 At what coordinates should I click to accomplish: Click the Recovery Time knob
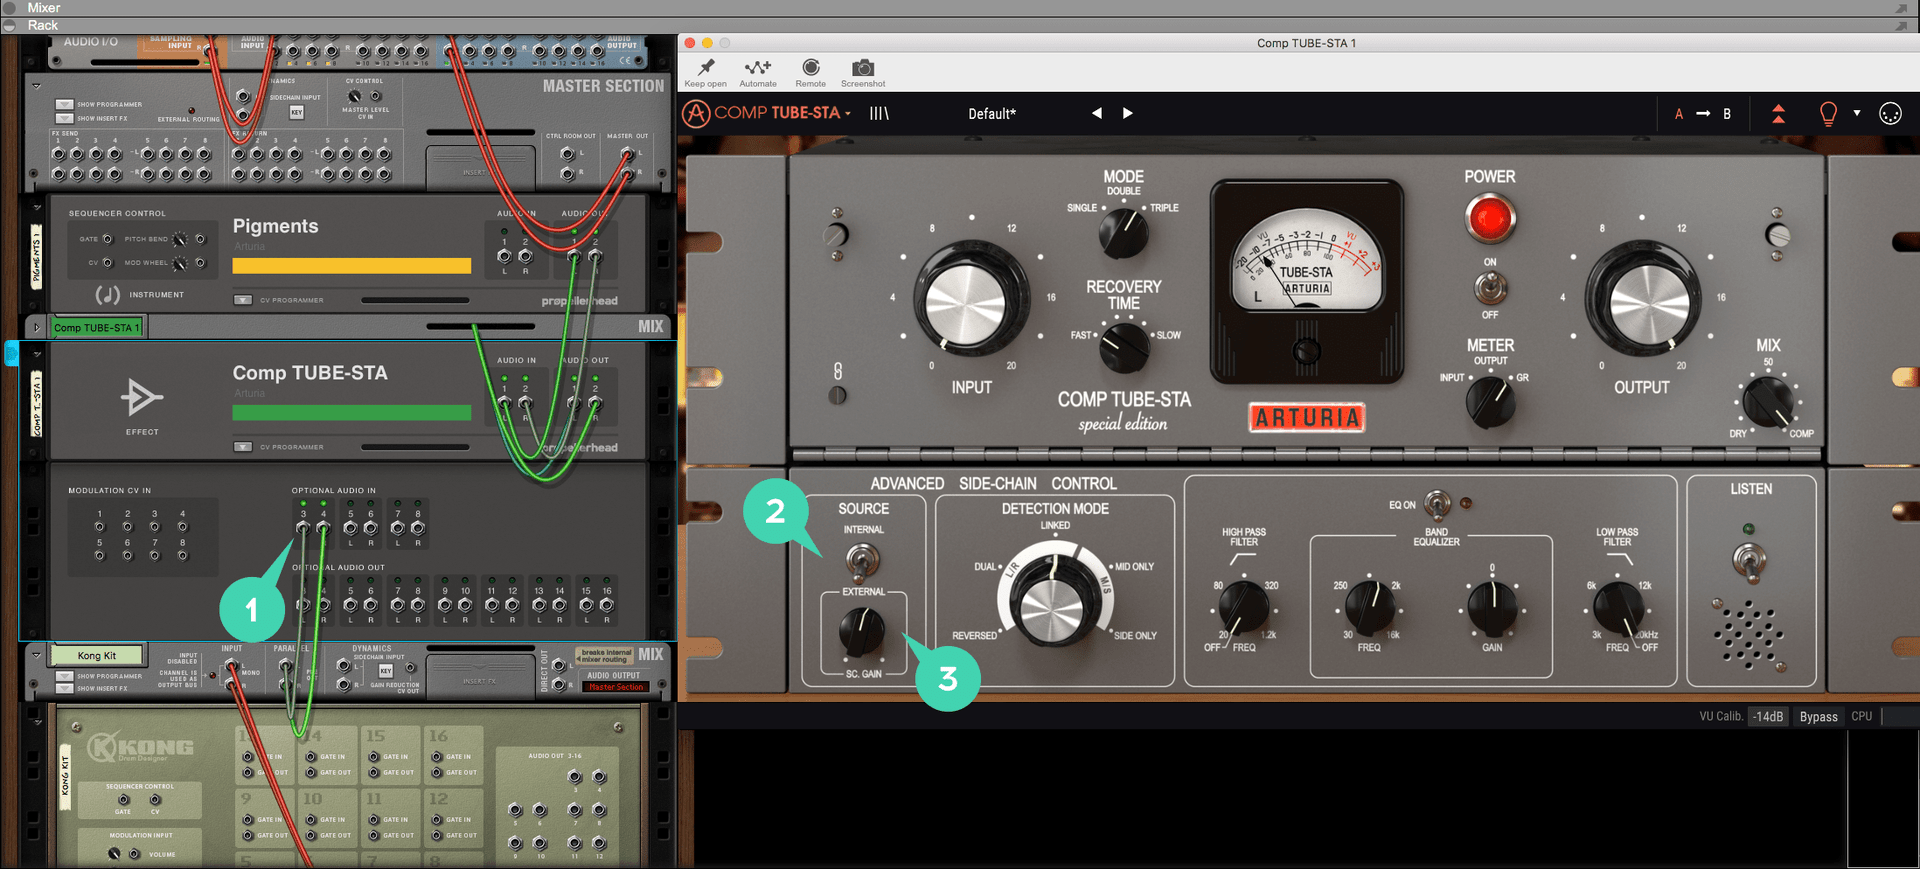[x=1124, y=347]
